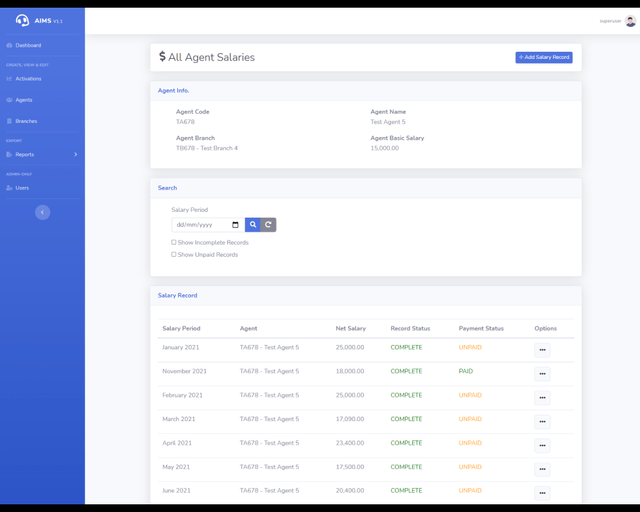Open options for March 2021 salary record
This screenshot has width=640, height=512.
(x=542, y=421)
